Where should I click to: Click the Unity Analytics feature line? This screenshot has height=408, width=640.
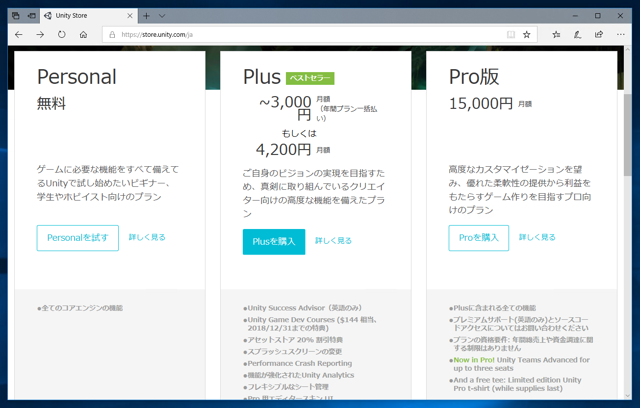(x=299, y=375)
